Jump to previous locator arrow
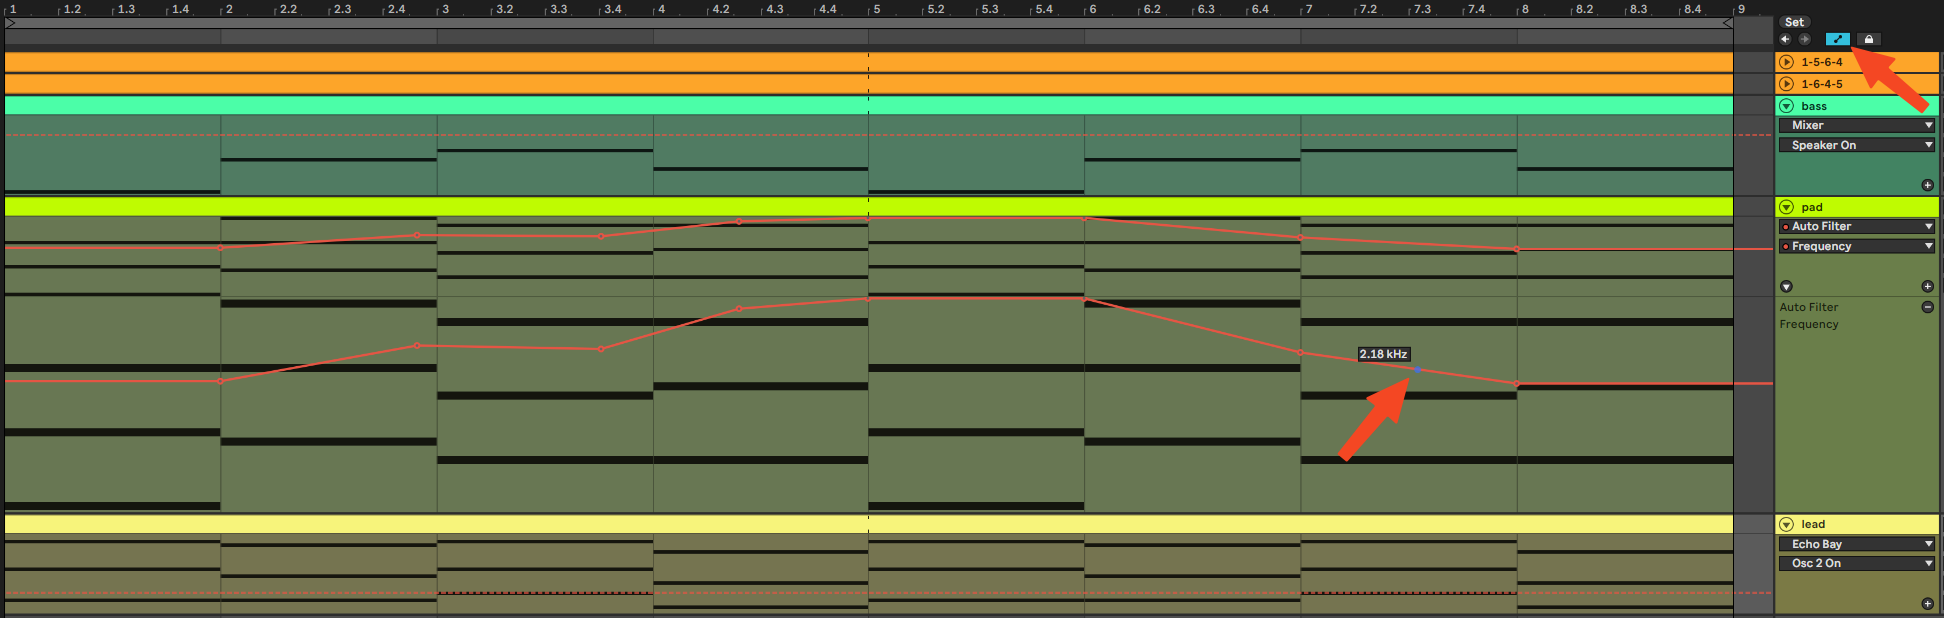Image resolution: width=1944 pixels, height=618 pixels. pos(1785,39)
